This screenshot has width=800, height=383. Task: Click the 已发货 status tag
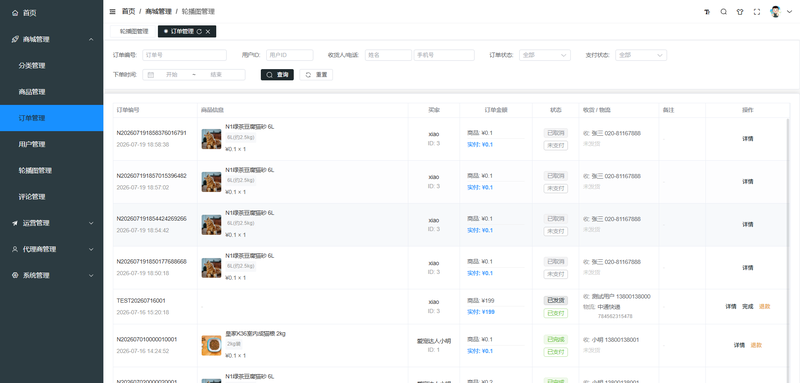[556, 300]
